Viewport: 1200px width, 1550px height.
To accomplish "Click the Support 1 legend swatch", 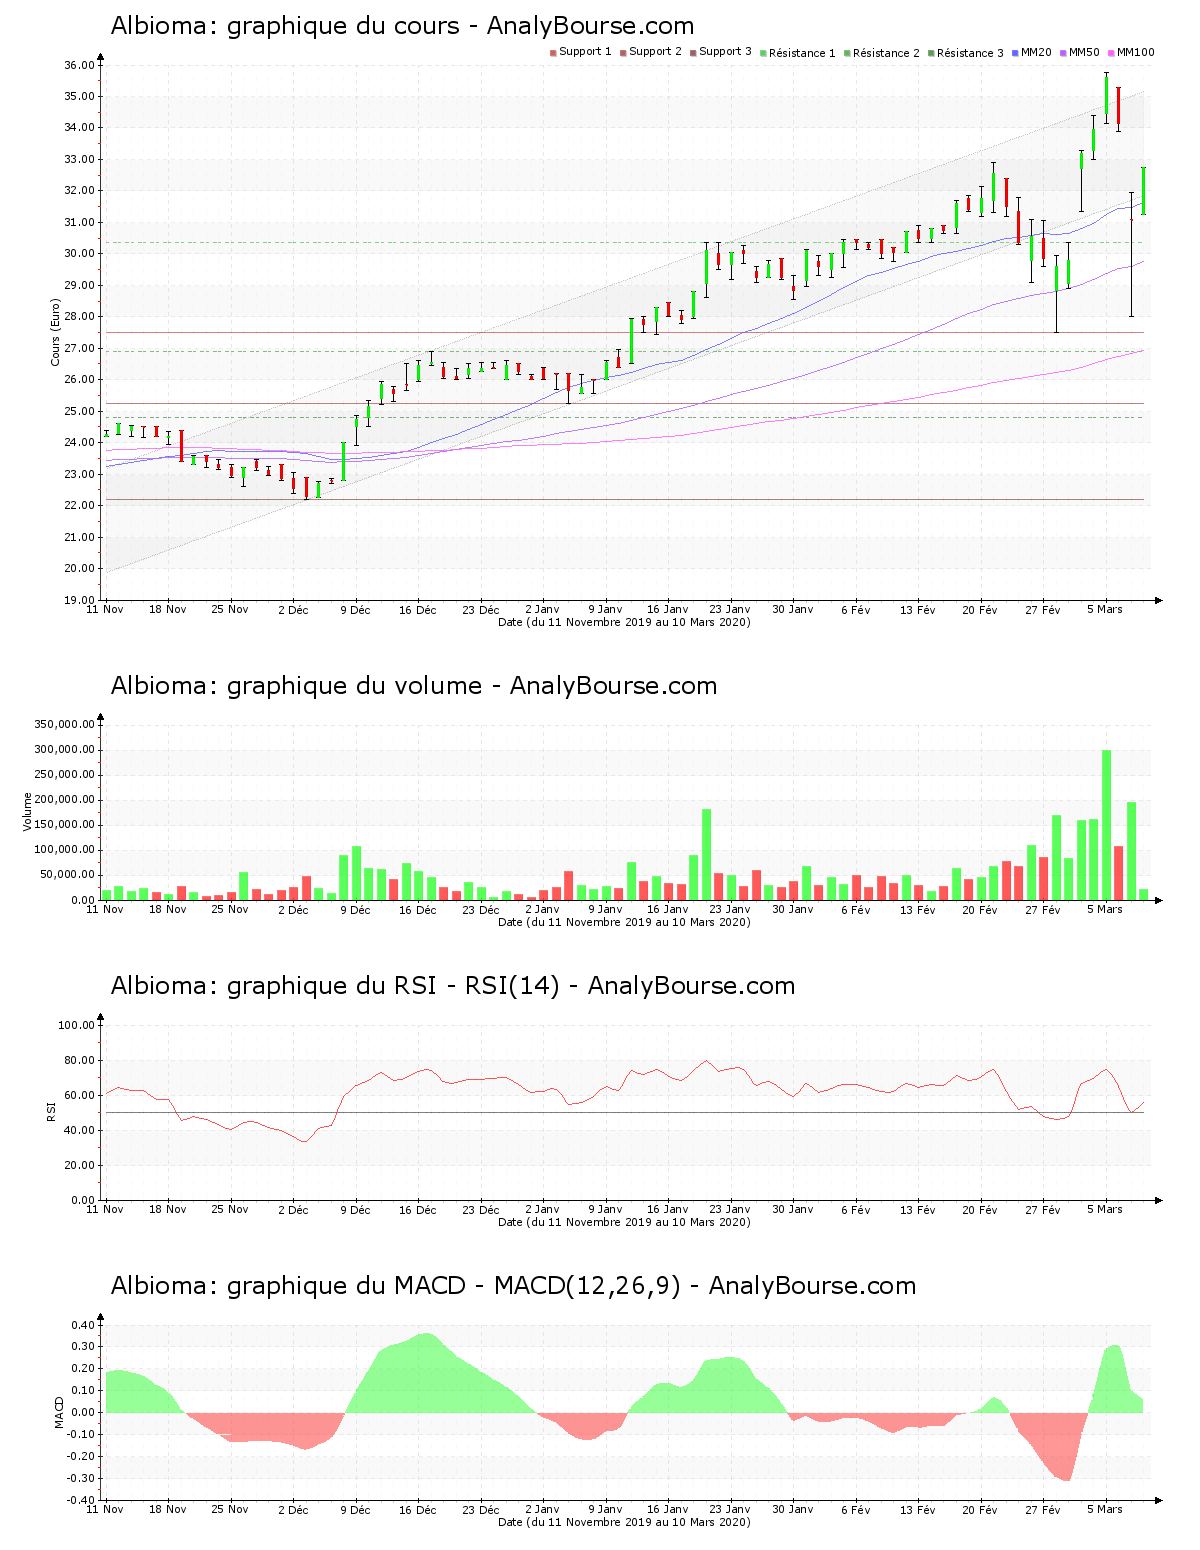I will (553, 53).
